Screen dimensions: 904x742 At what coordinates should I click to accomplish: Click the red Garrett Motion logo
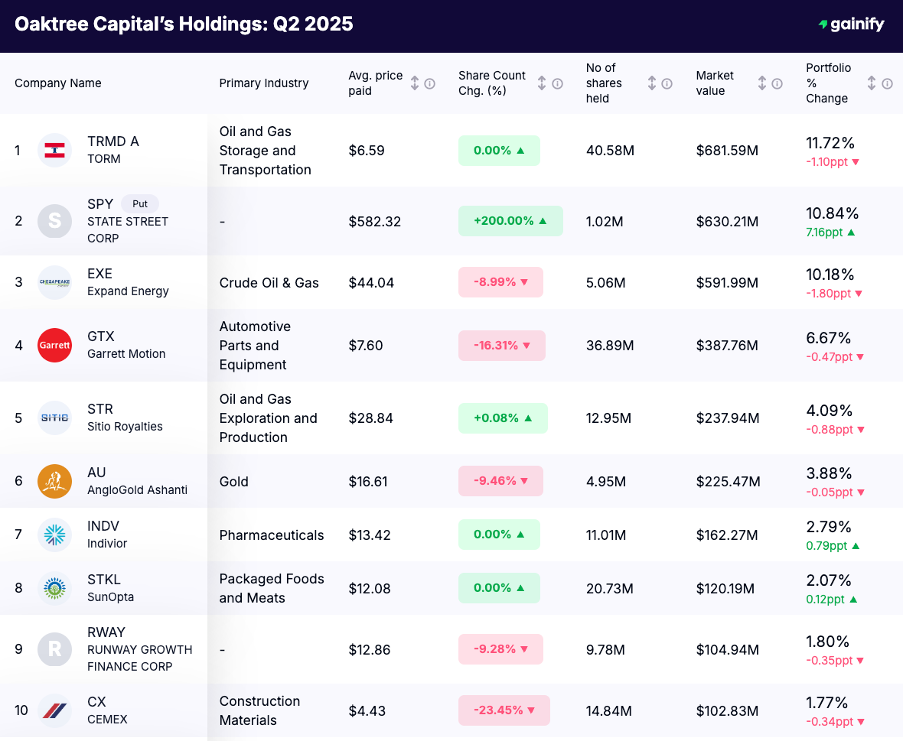[x=55, y=345]
